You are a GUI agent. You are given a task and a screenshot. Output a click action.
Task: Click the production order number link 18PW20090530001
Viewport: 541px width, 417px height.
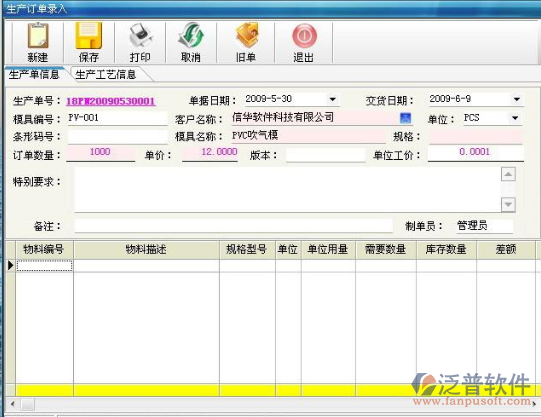click(x=110, y=101)
